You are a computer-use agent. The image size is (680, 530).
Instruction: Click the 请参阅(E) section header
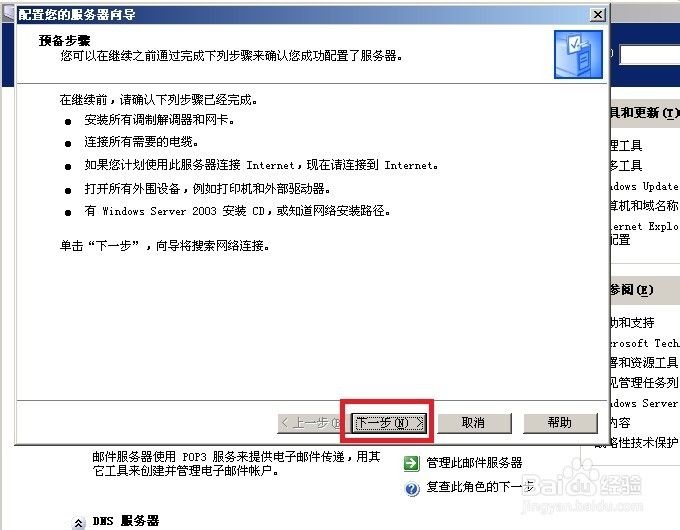pos(631,290)
